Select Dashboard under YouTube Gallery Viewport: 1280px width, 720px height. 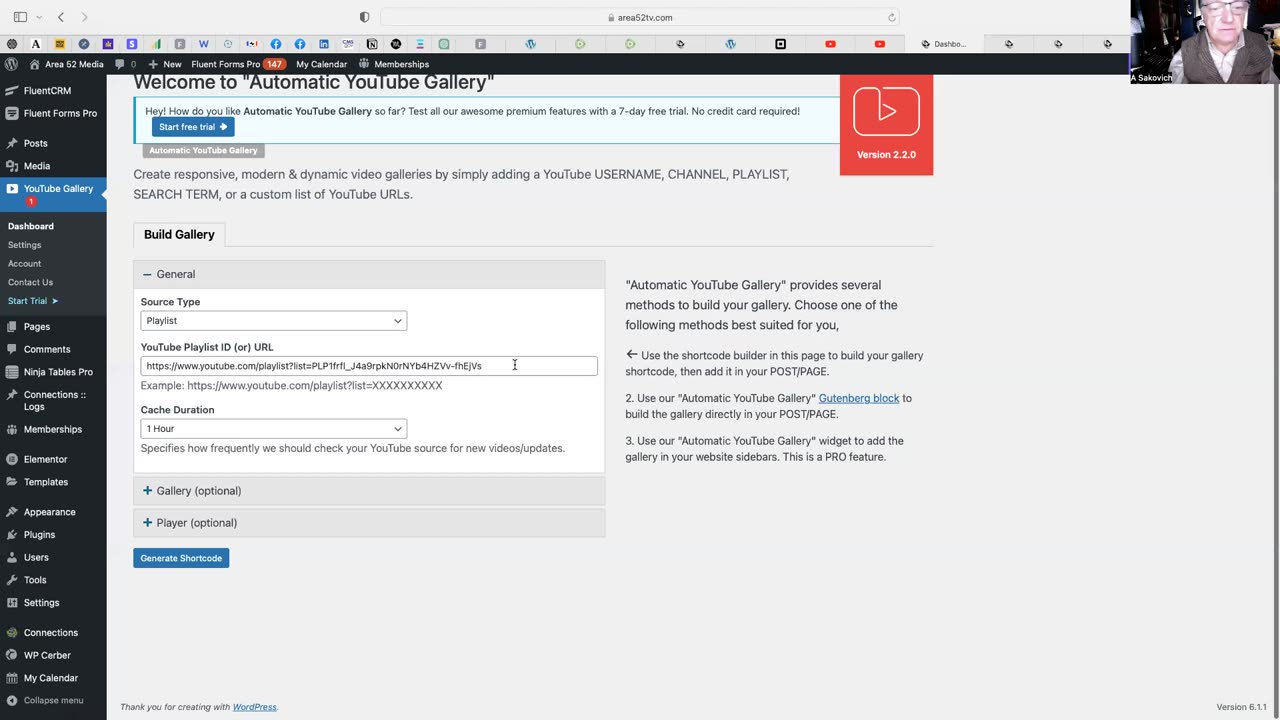coord(31,226)
